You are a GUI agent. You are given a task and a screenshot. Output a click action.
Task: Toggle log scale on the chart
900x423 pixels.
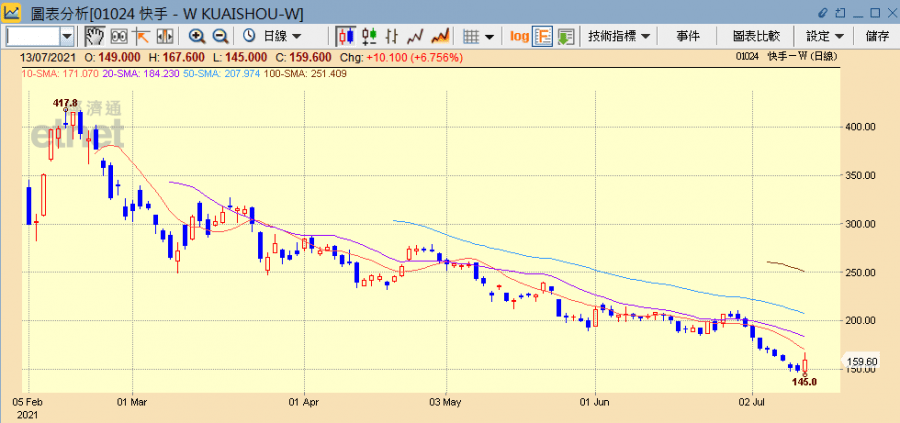point(519,36)
